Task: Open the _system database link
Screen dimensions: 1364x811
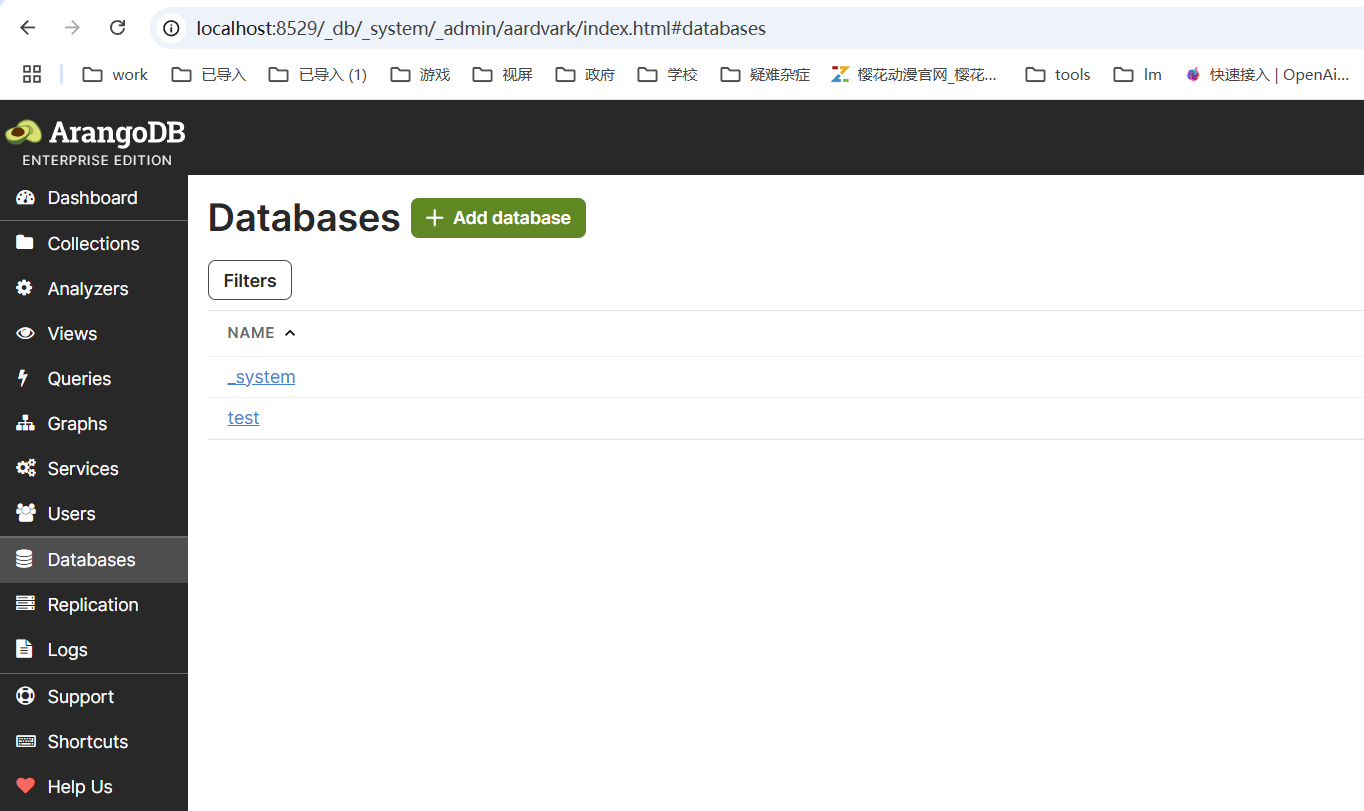Action: (261, 377)
